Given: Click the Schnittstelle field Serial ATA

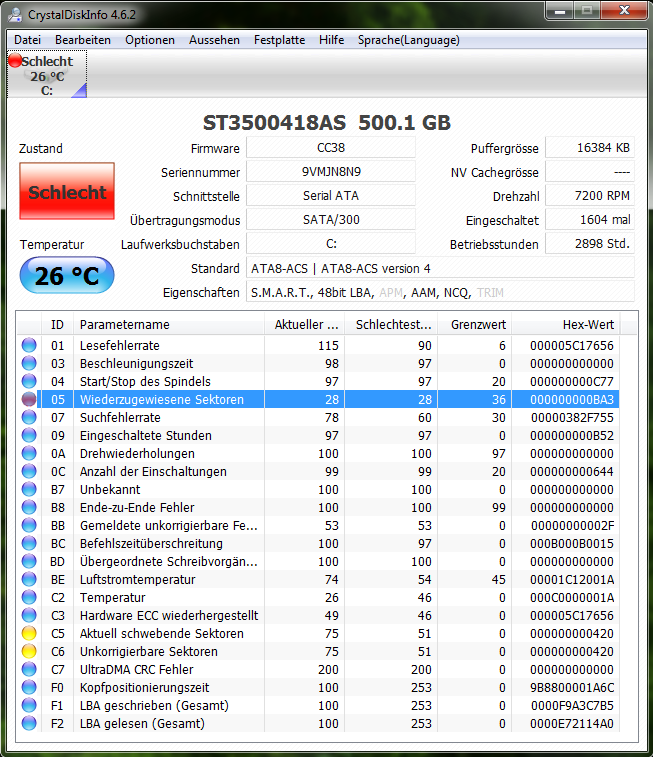Looking at the screenshot, I should pyautogui.click(x=331, y=196).
